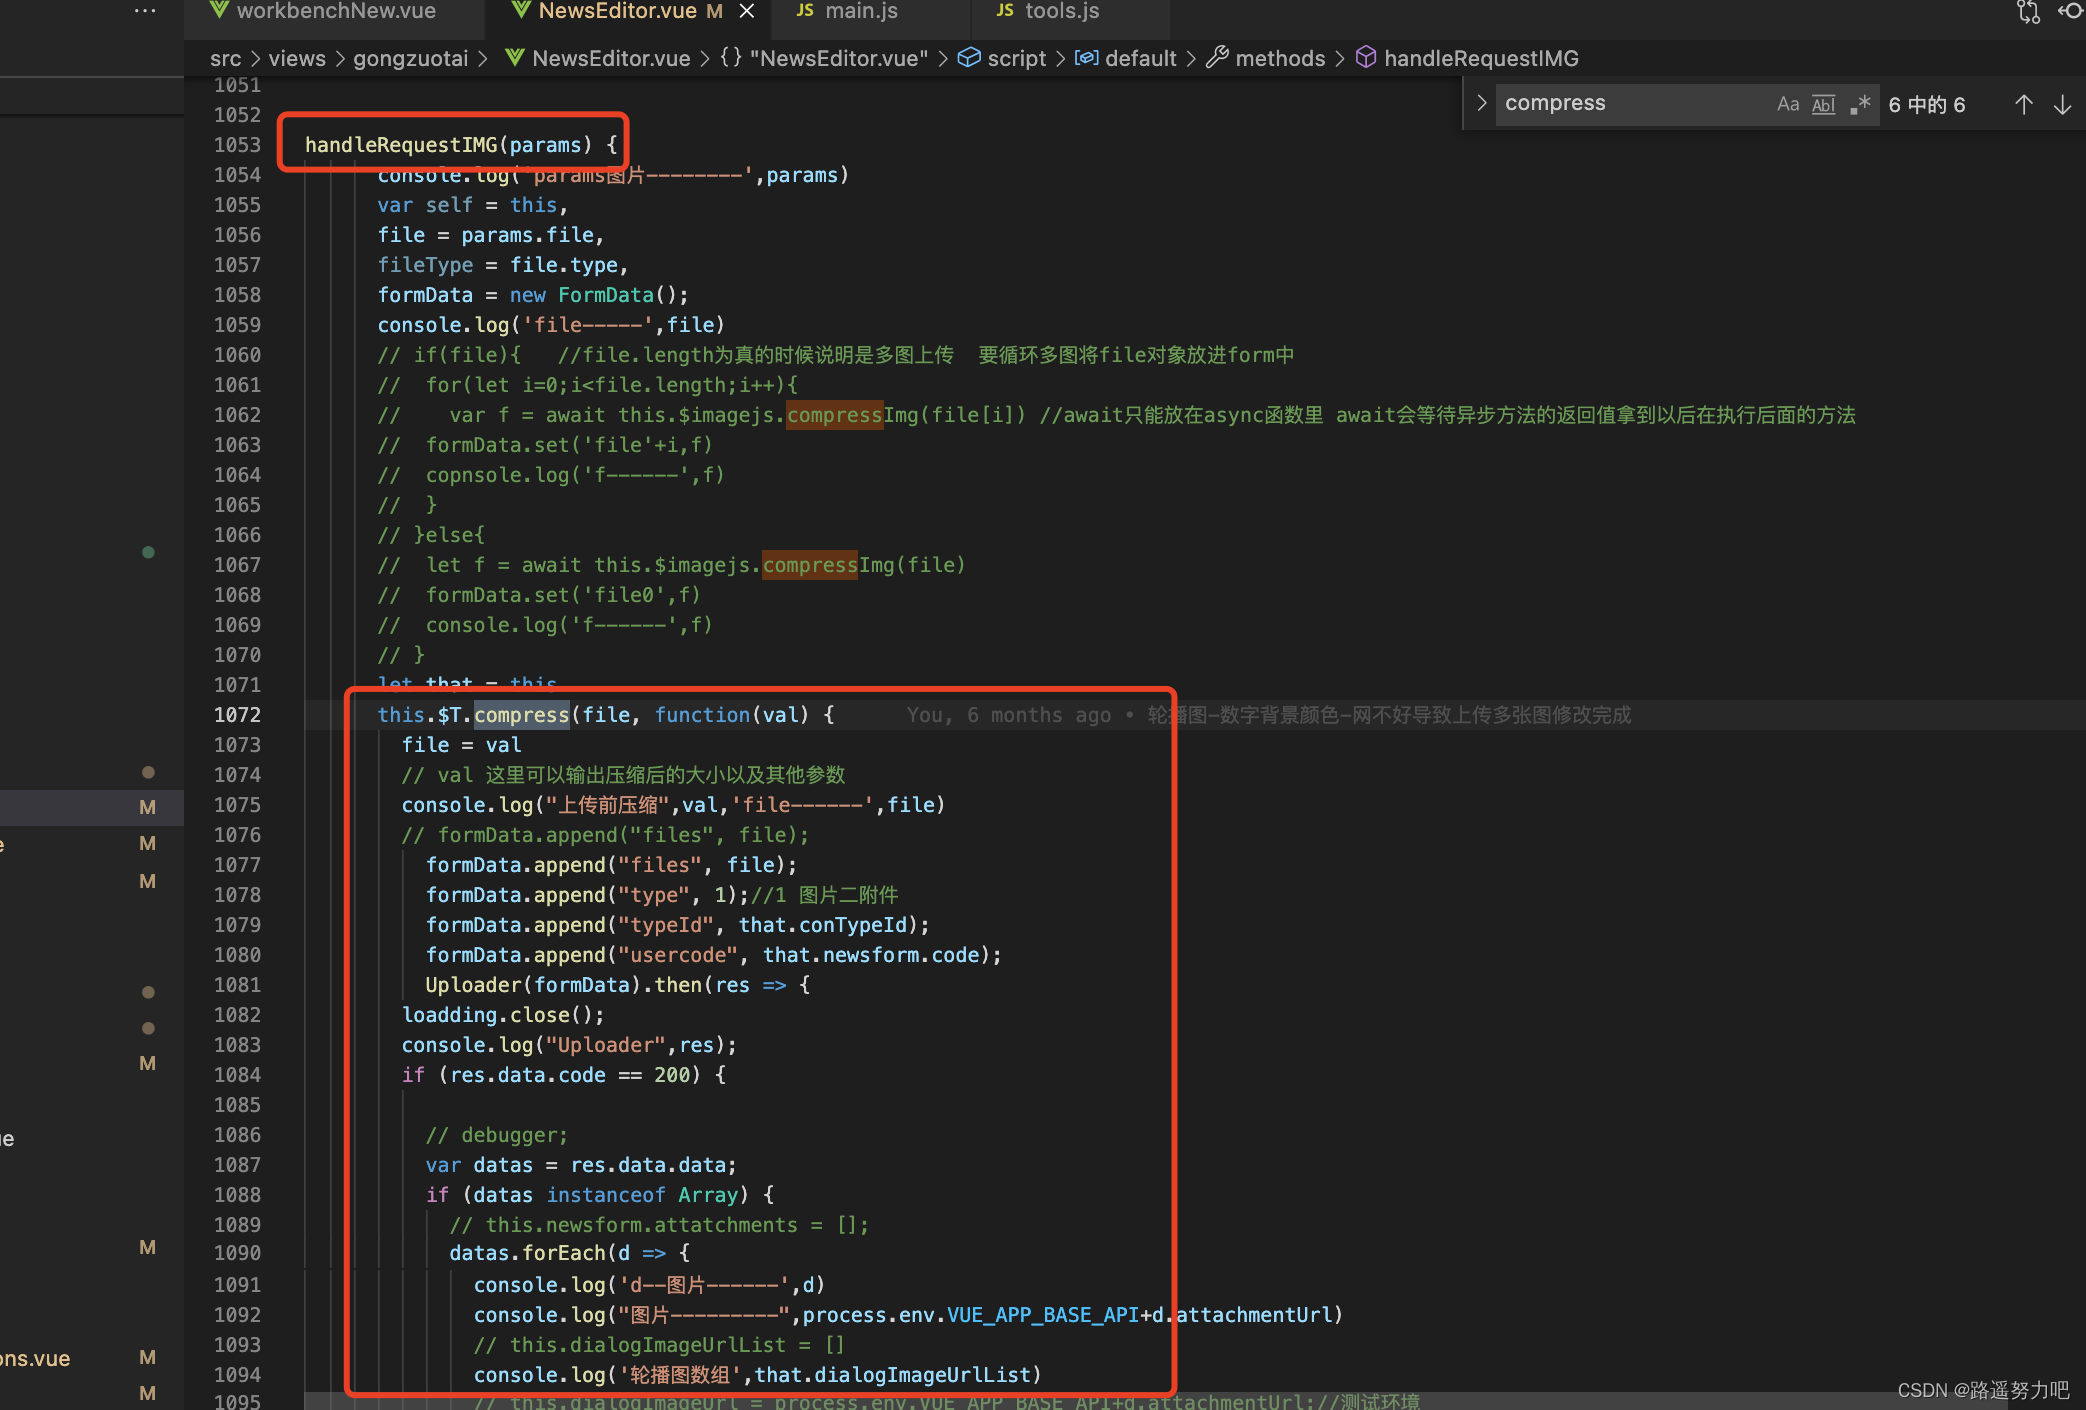Go to next match arrow
The height and width of the screenshot is (1410, 2086).
[x=2062, y=104]
